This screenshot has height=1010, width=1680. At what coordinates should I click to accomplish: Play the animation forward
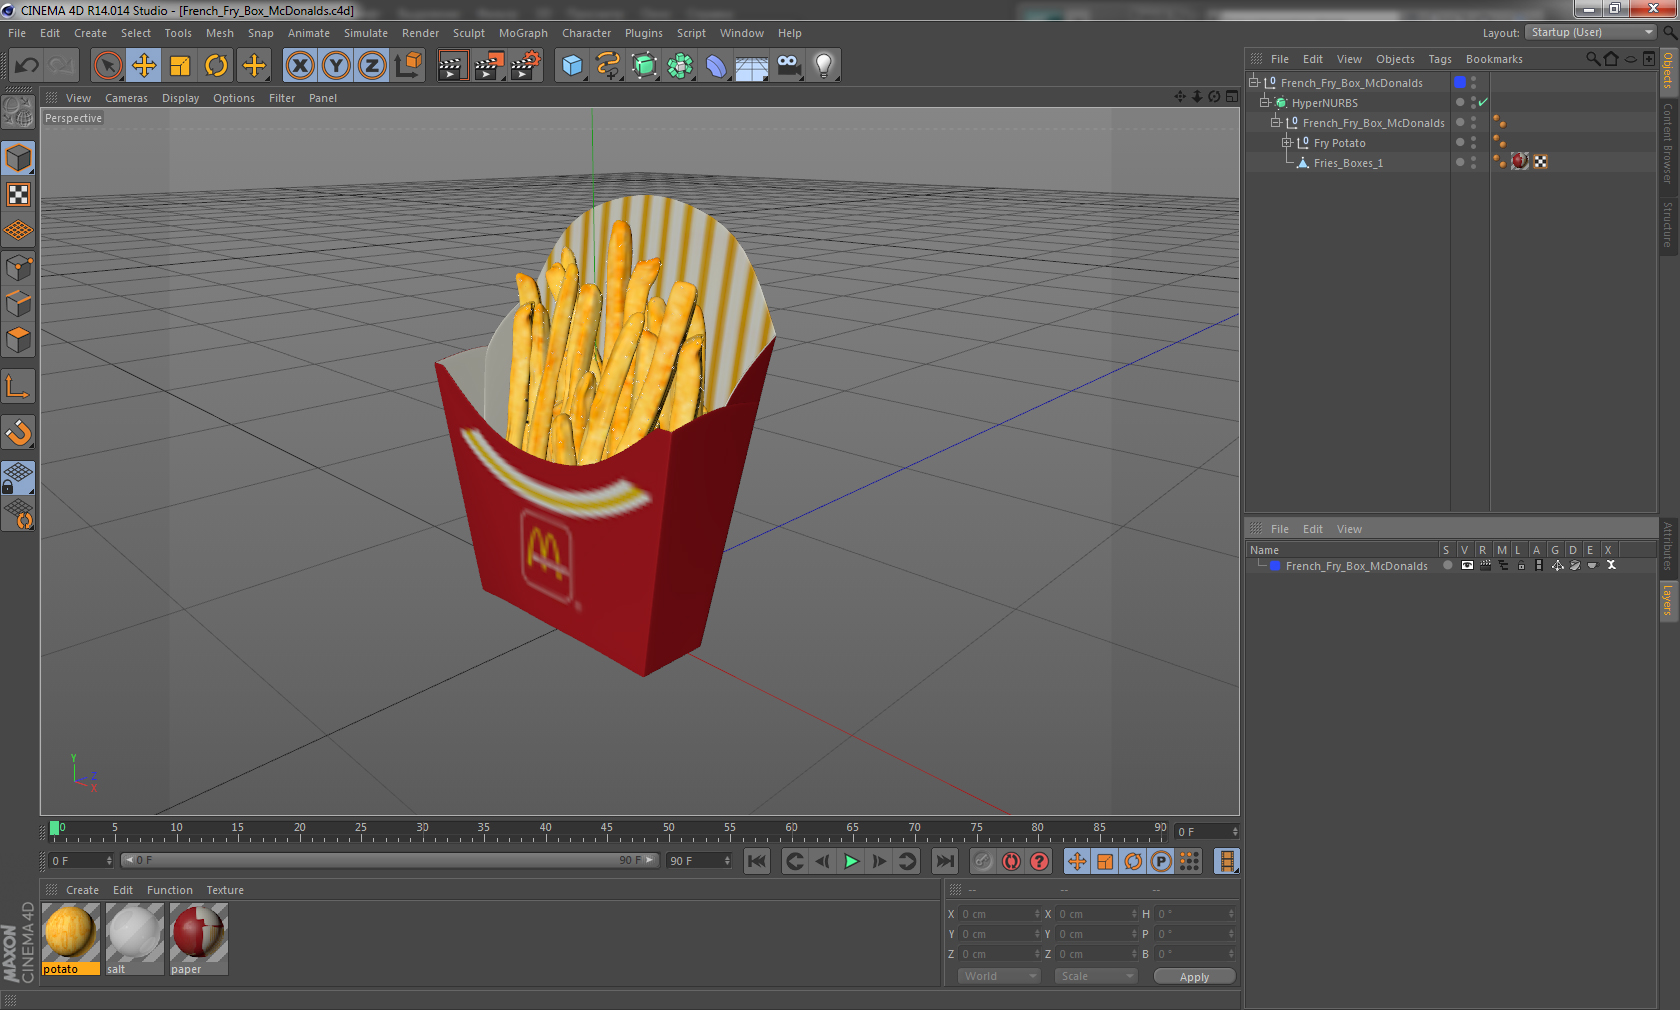point(851,861)
